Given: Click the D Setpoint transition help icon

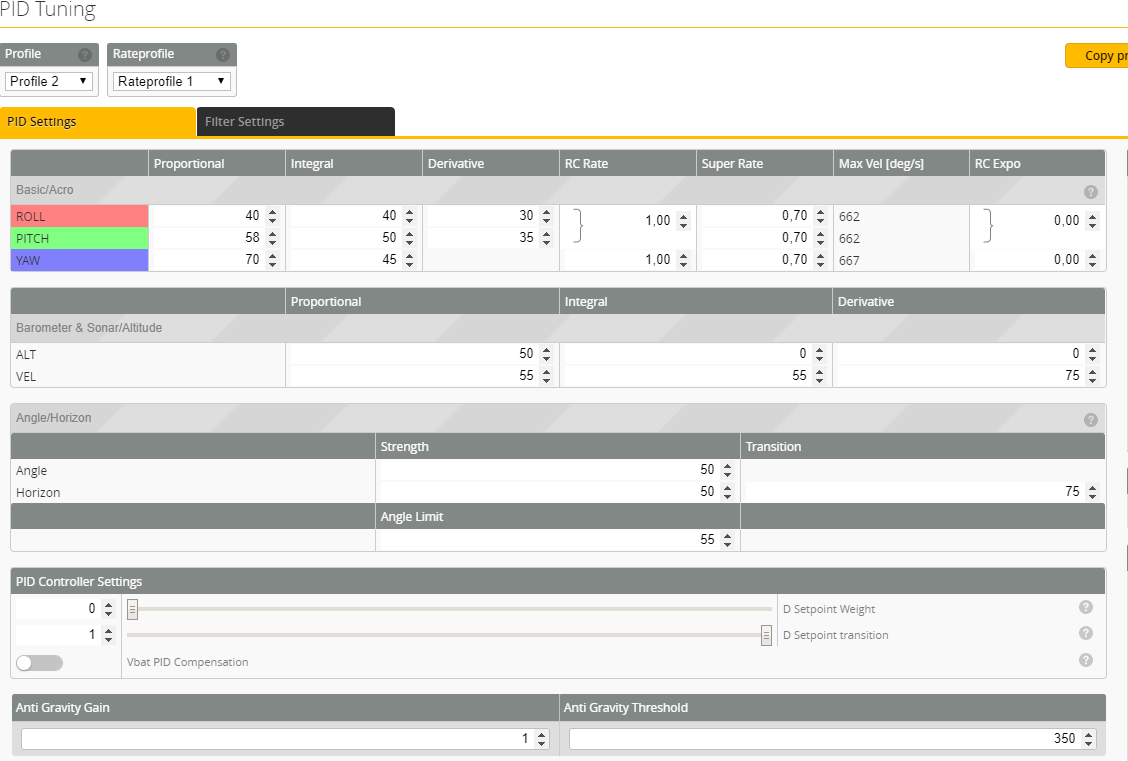Looking at the screenshot, I should pos(1086,633).
